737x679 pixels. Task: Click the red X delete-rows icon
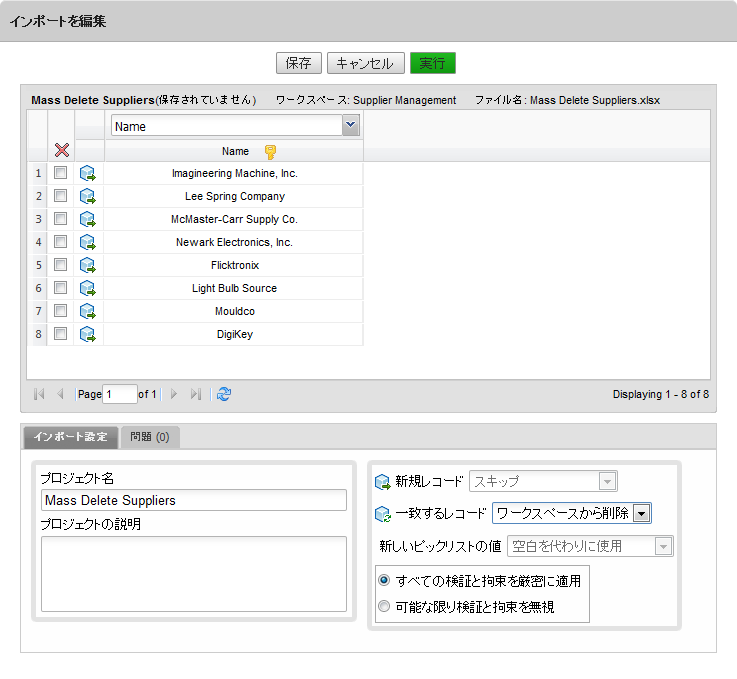click(x=62, y=150)
